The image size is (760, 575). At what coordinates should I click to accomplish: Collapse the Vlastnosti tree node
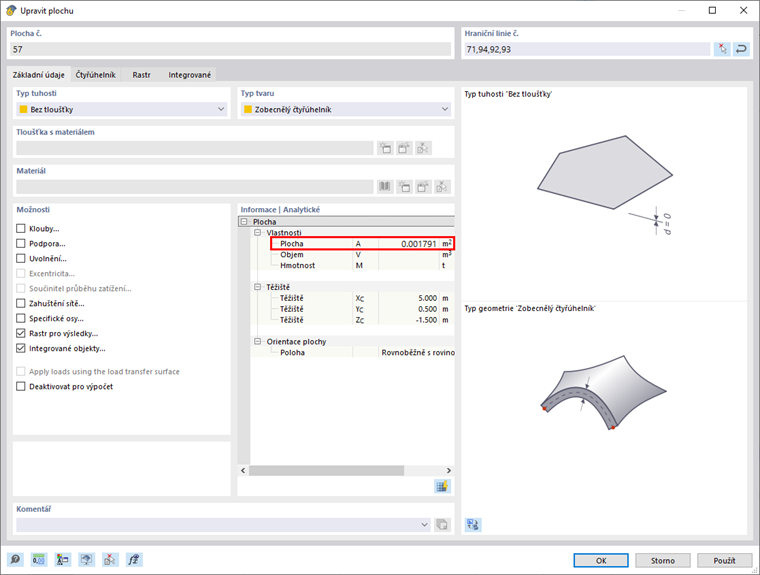click(258, 233)
